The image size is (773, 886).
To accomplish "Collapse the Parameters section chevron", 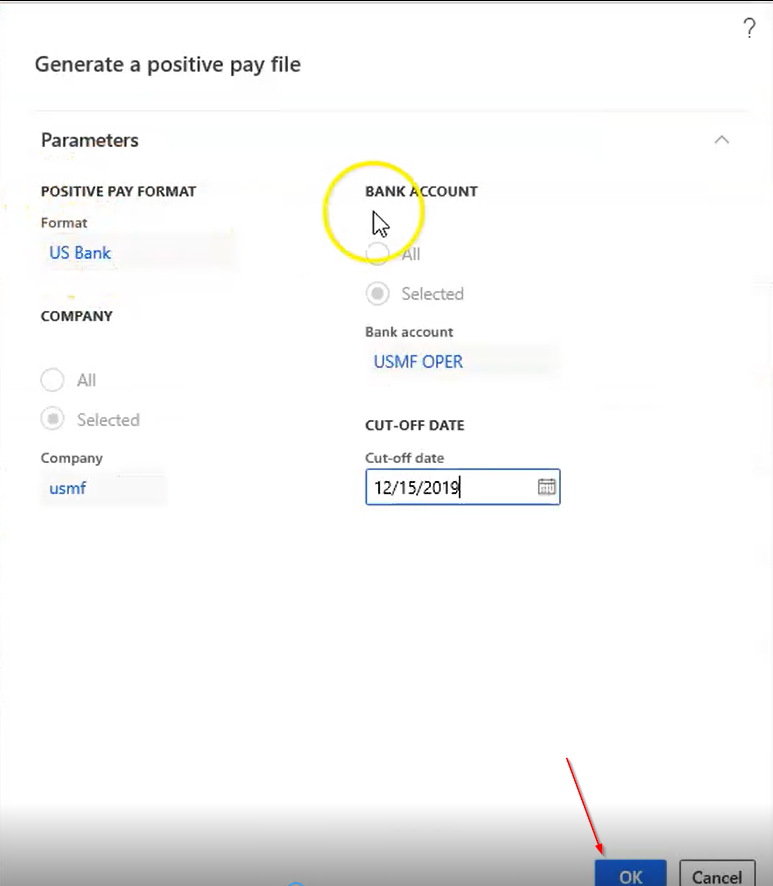I will pyautogui.click(x=721, y=140).
